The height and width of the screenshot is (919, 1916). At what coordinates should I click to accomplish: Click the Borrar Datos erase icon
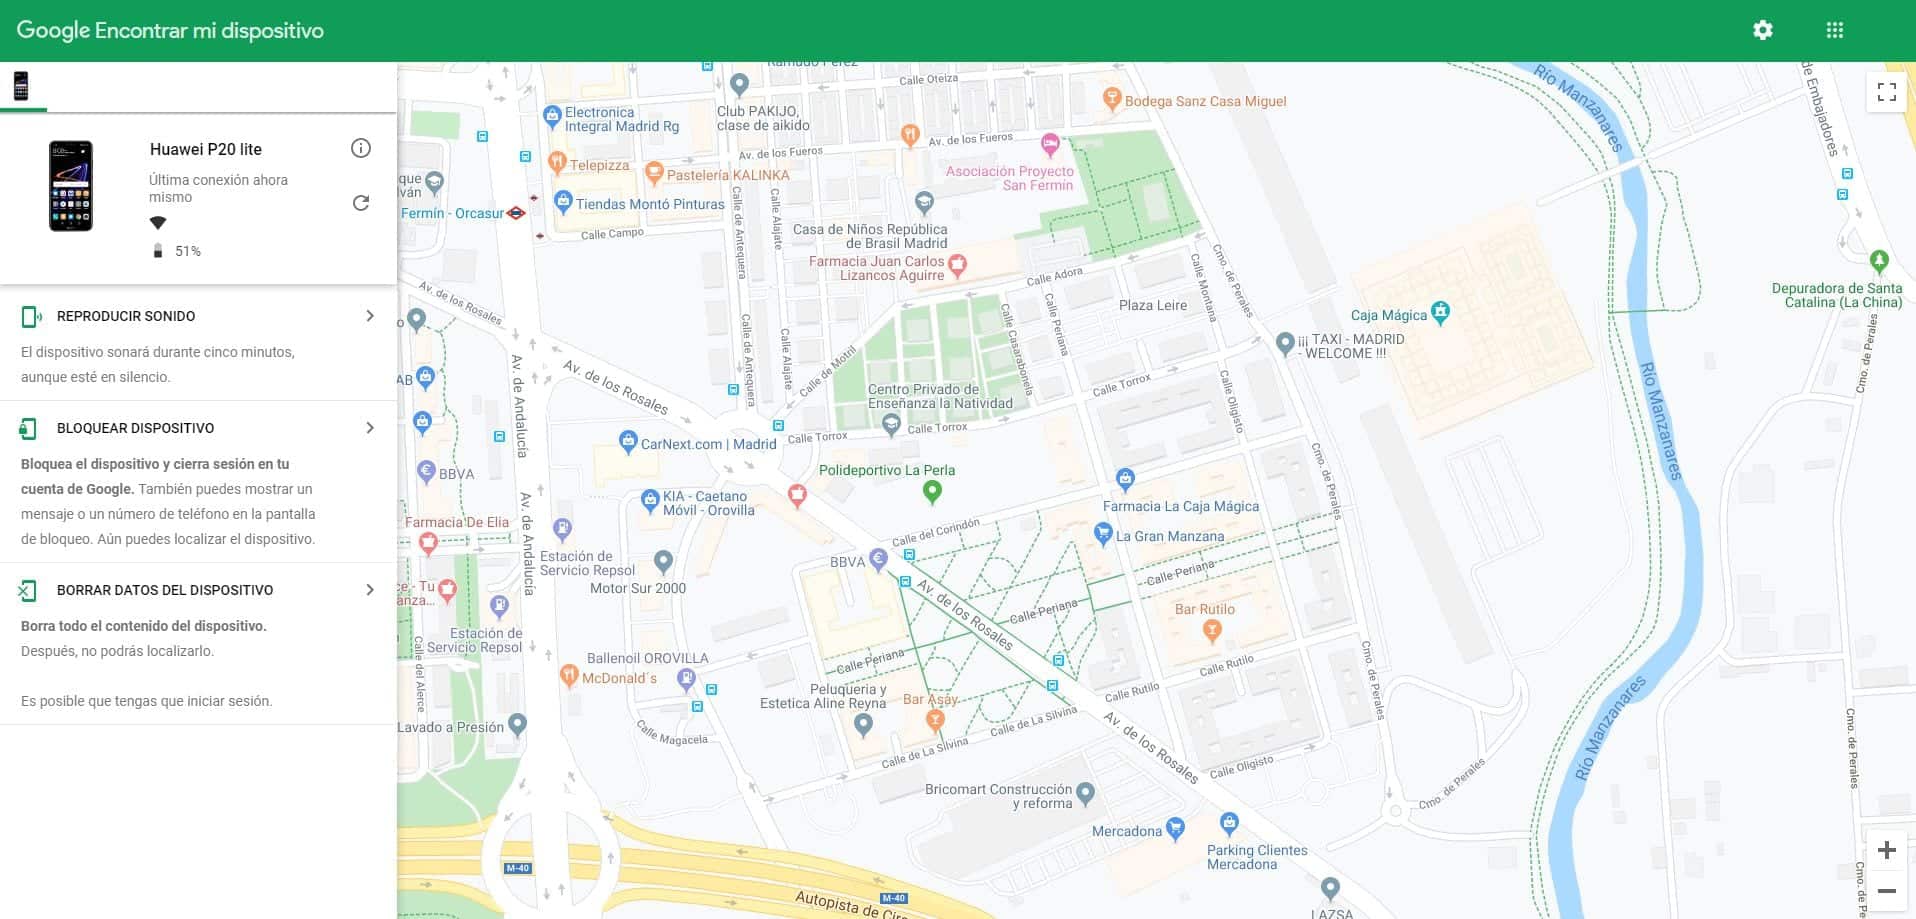(28, 591)
